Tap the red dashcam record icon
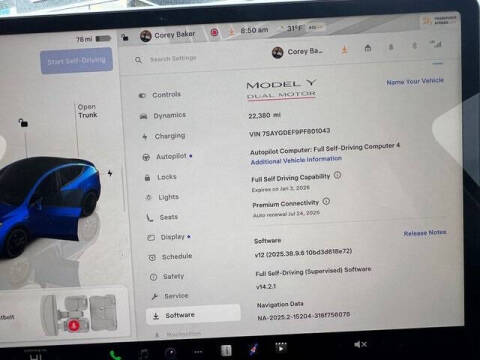The width and height of the screenshot is (480, 360). (x=214, y=32)
